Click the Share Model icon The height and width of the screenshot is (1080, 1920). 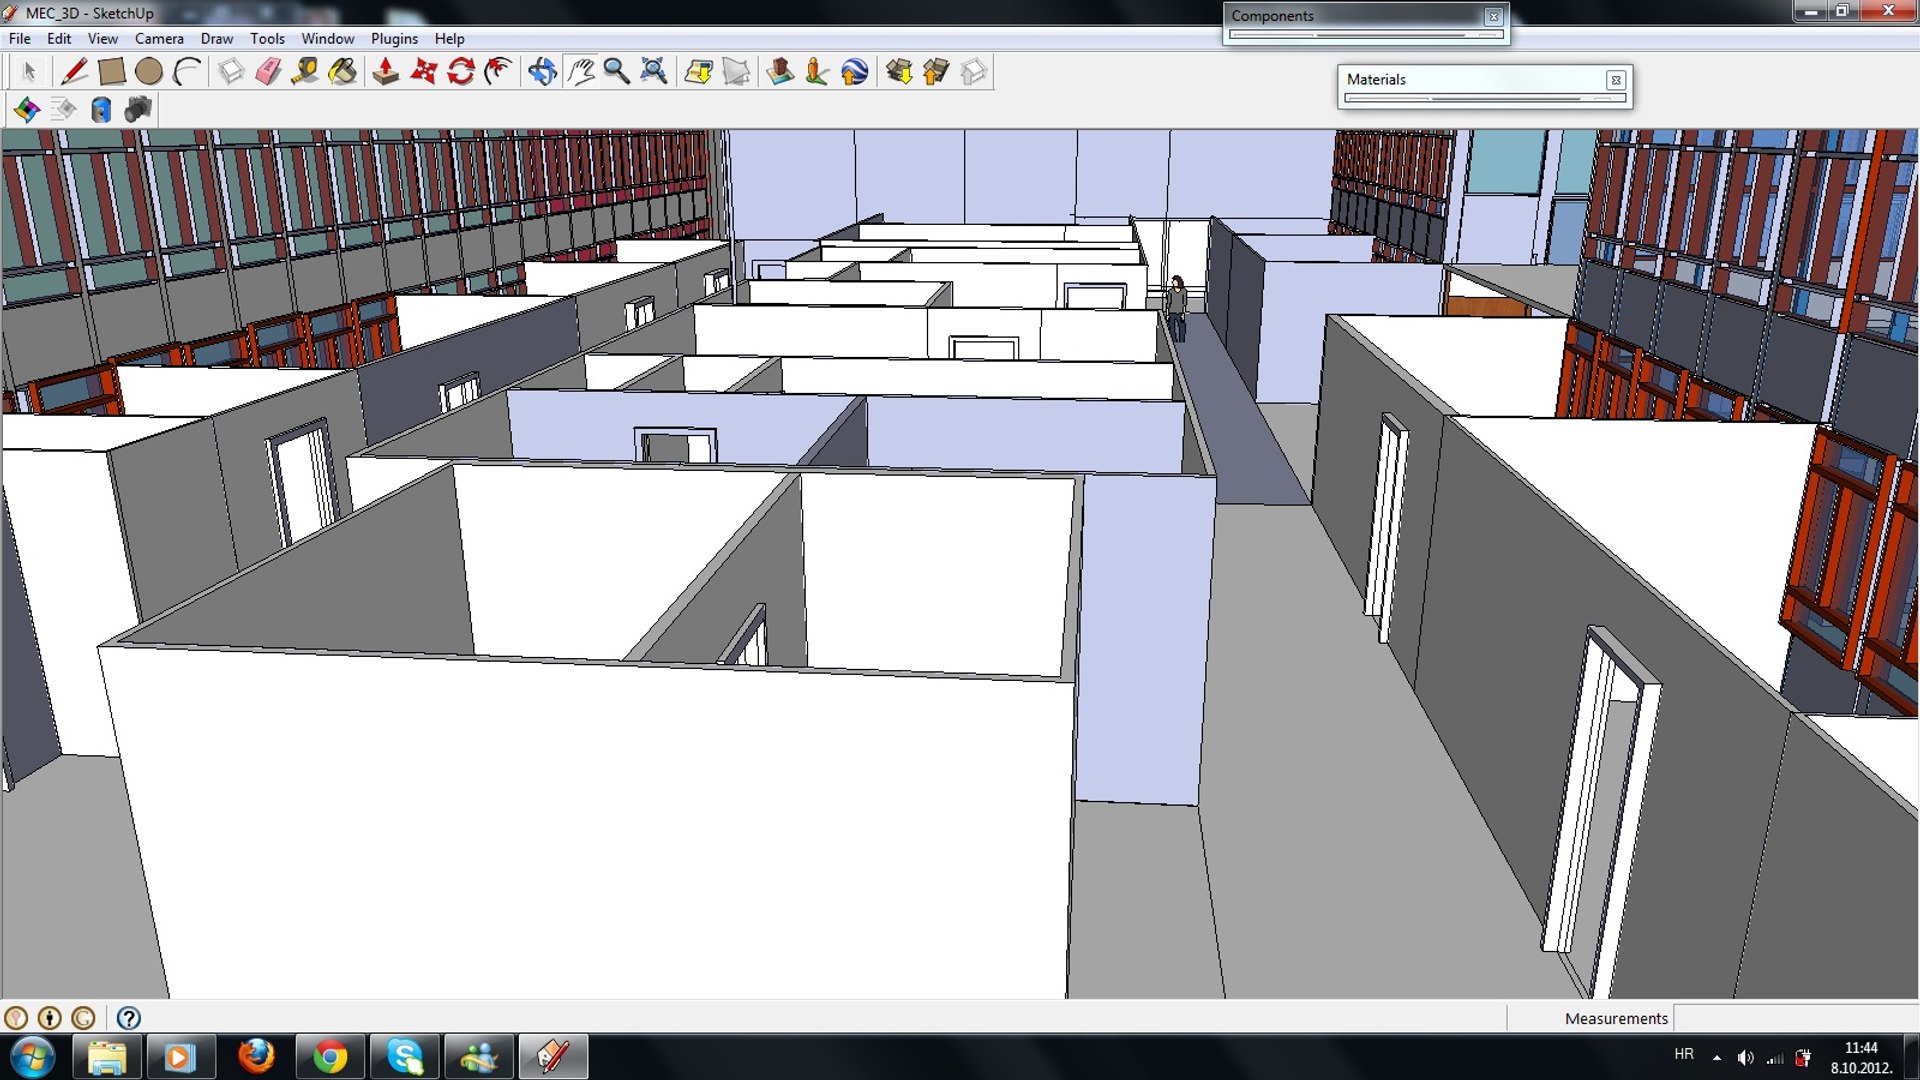coord(936,72)
